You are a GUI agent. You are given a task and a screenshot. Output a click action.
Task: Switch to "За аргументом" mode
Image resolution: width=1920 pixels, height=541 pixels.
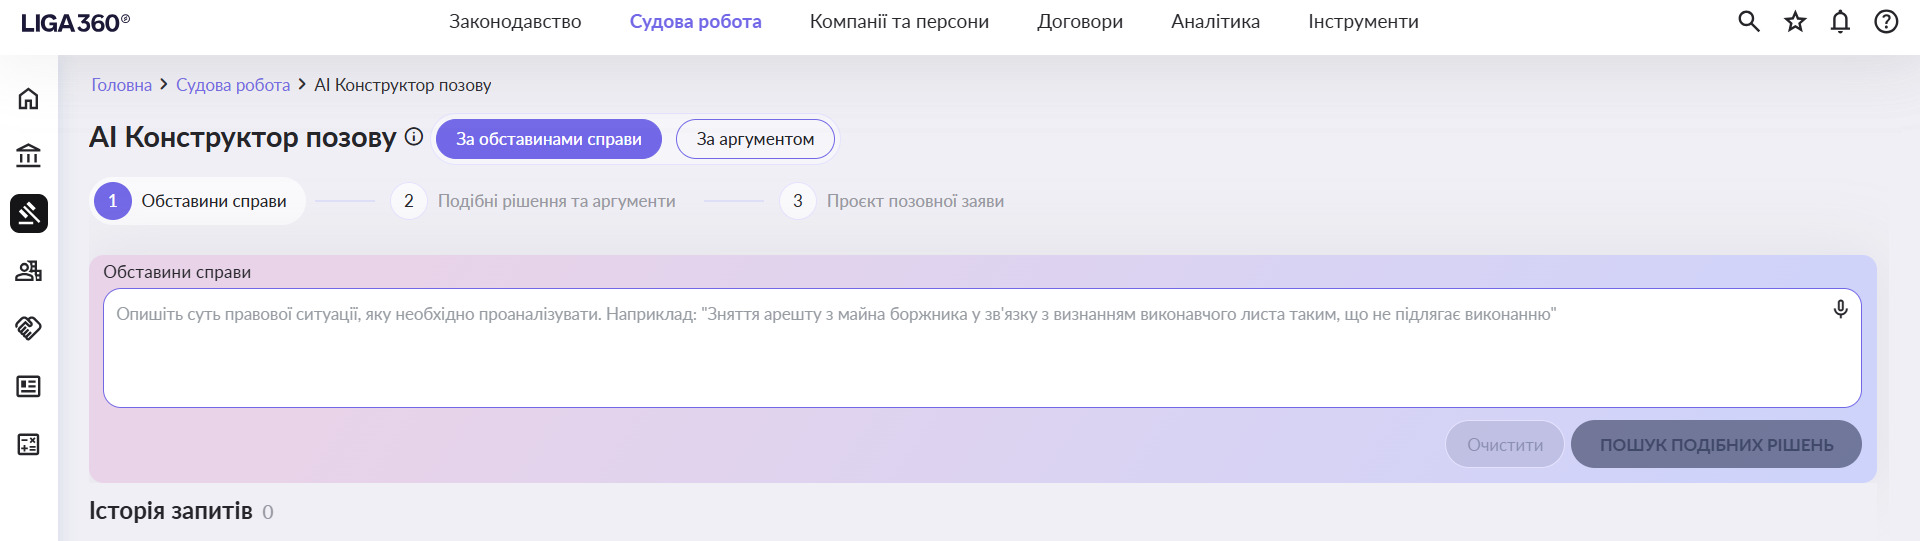(755, 139)
